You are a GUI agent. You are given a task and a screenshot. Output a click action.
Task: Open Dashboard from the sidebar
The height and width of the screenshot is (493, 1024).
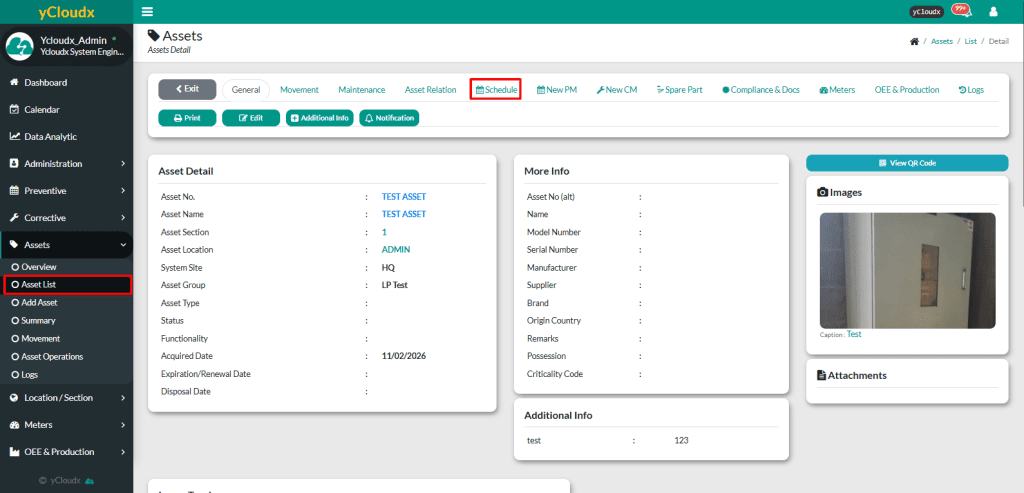tap(45, 83)
